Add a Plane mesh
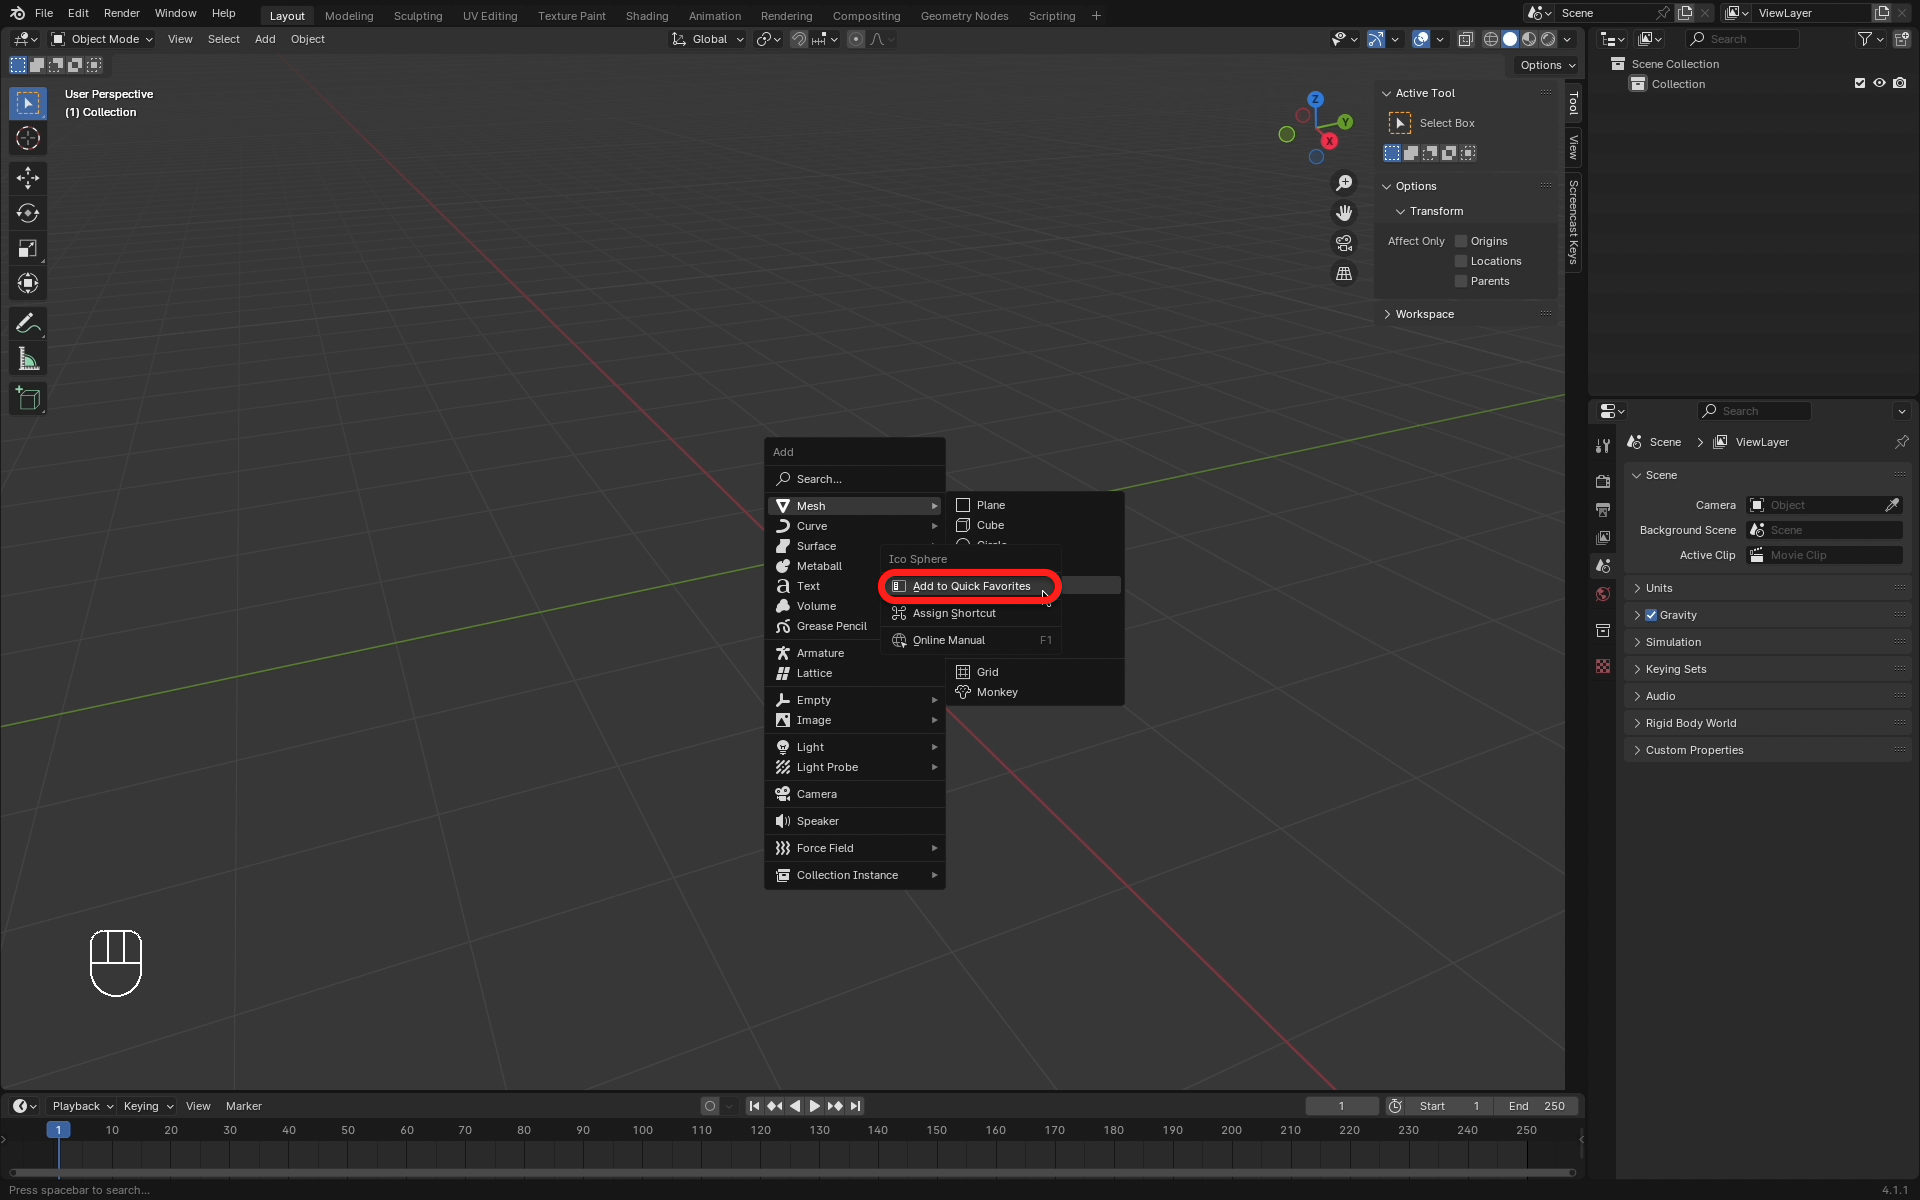Screen dimensions: 1920x1200 coord(1035,505)
